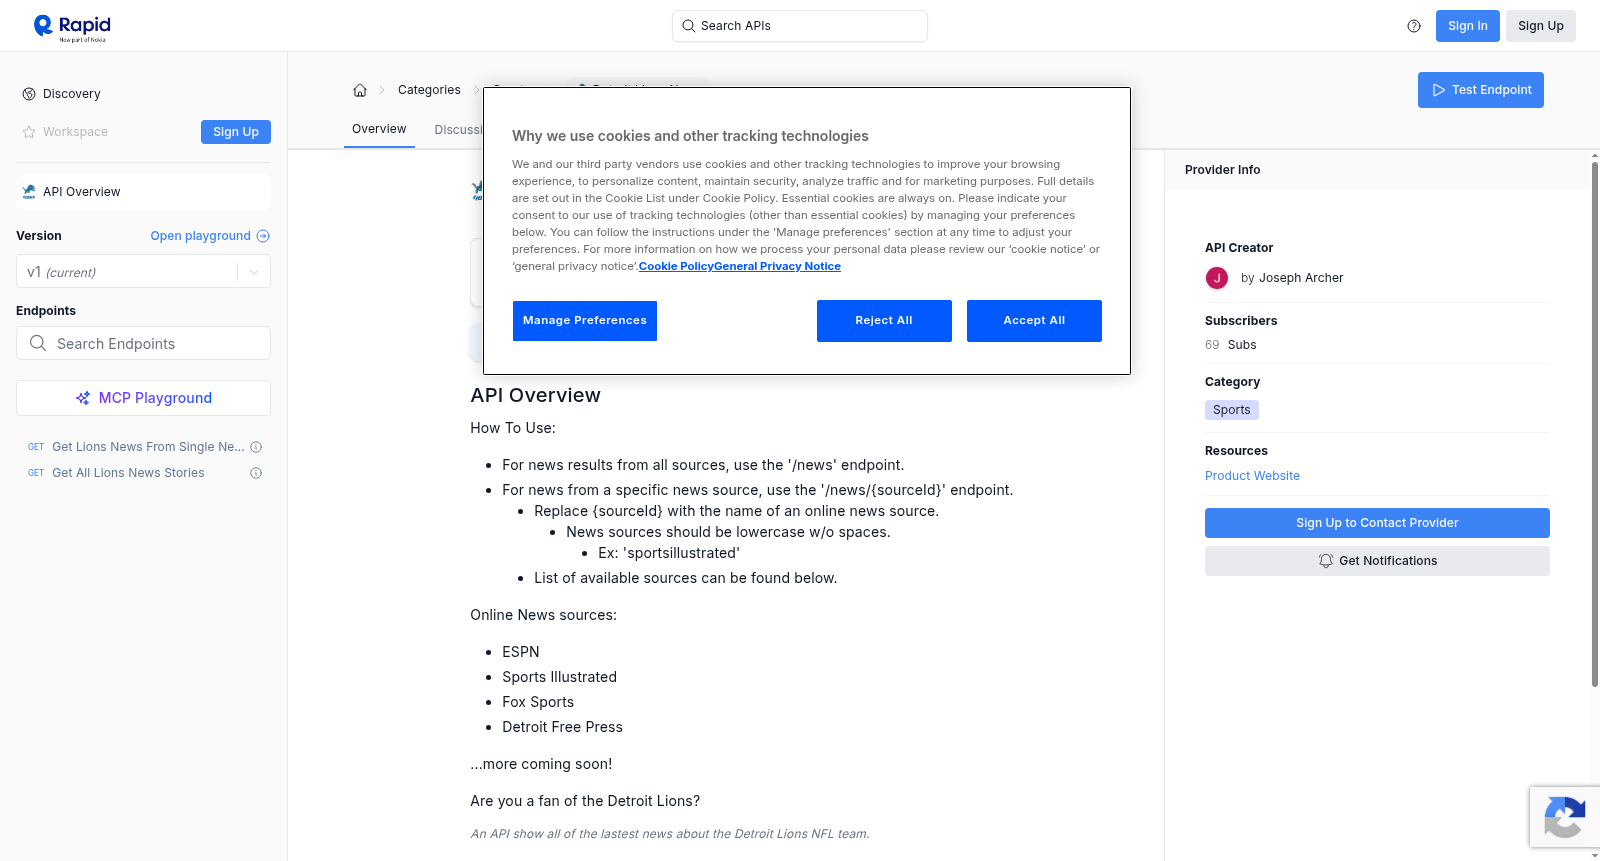Click the 'Fox Sports' list item
The image size is (1600, 861).
pos(538,702)
